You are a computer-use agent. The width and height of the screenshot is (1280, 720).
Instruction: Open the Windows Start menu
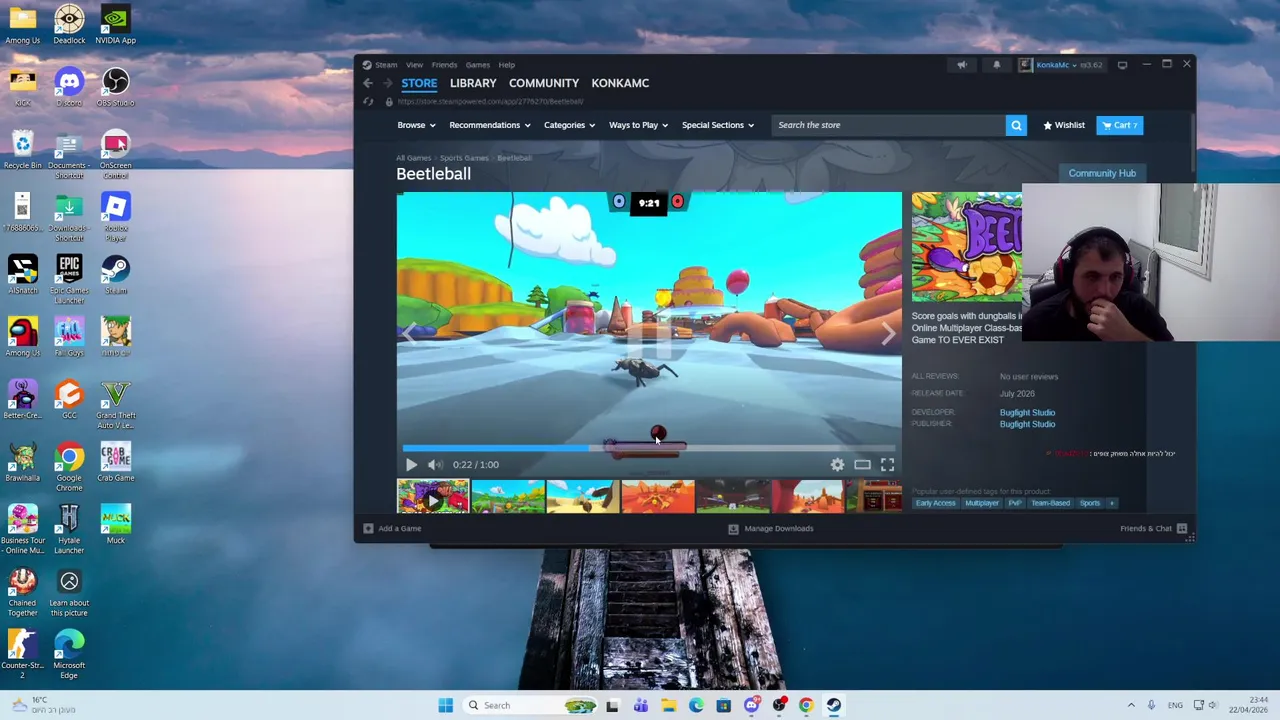click(x=446, y=705)
